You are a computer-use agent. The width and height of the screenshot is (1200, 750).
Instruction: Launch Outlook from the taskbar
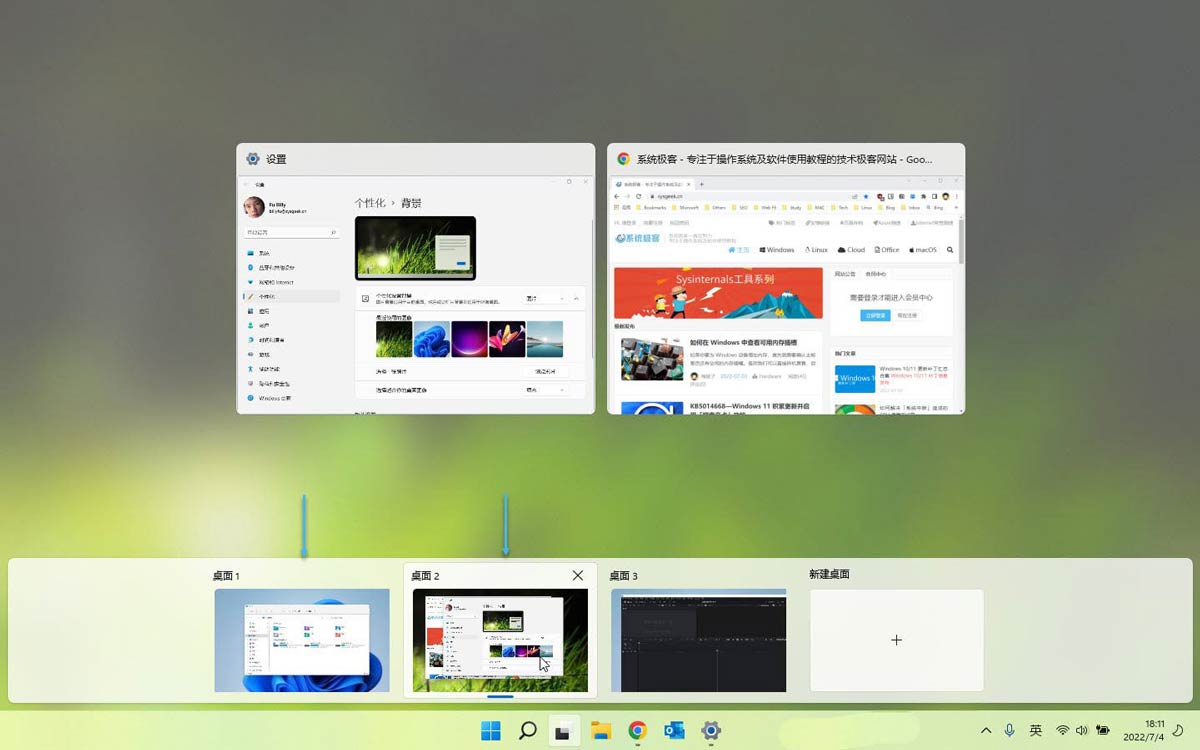[674, 731]
